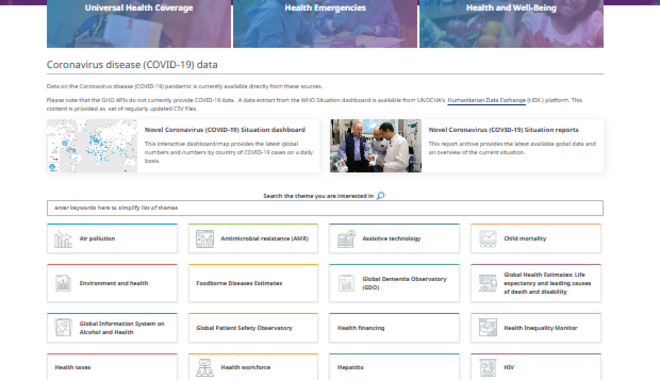Screen dimensions: 660x380
Task: Open the Hepatitis theme
Action: point(394,367)
